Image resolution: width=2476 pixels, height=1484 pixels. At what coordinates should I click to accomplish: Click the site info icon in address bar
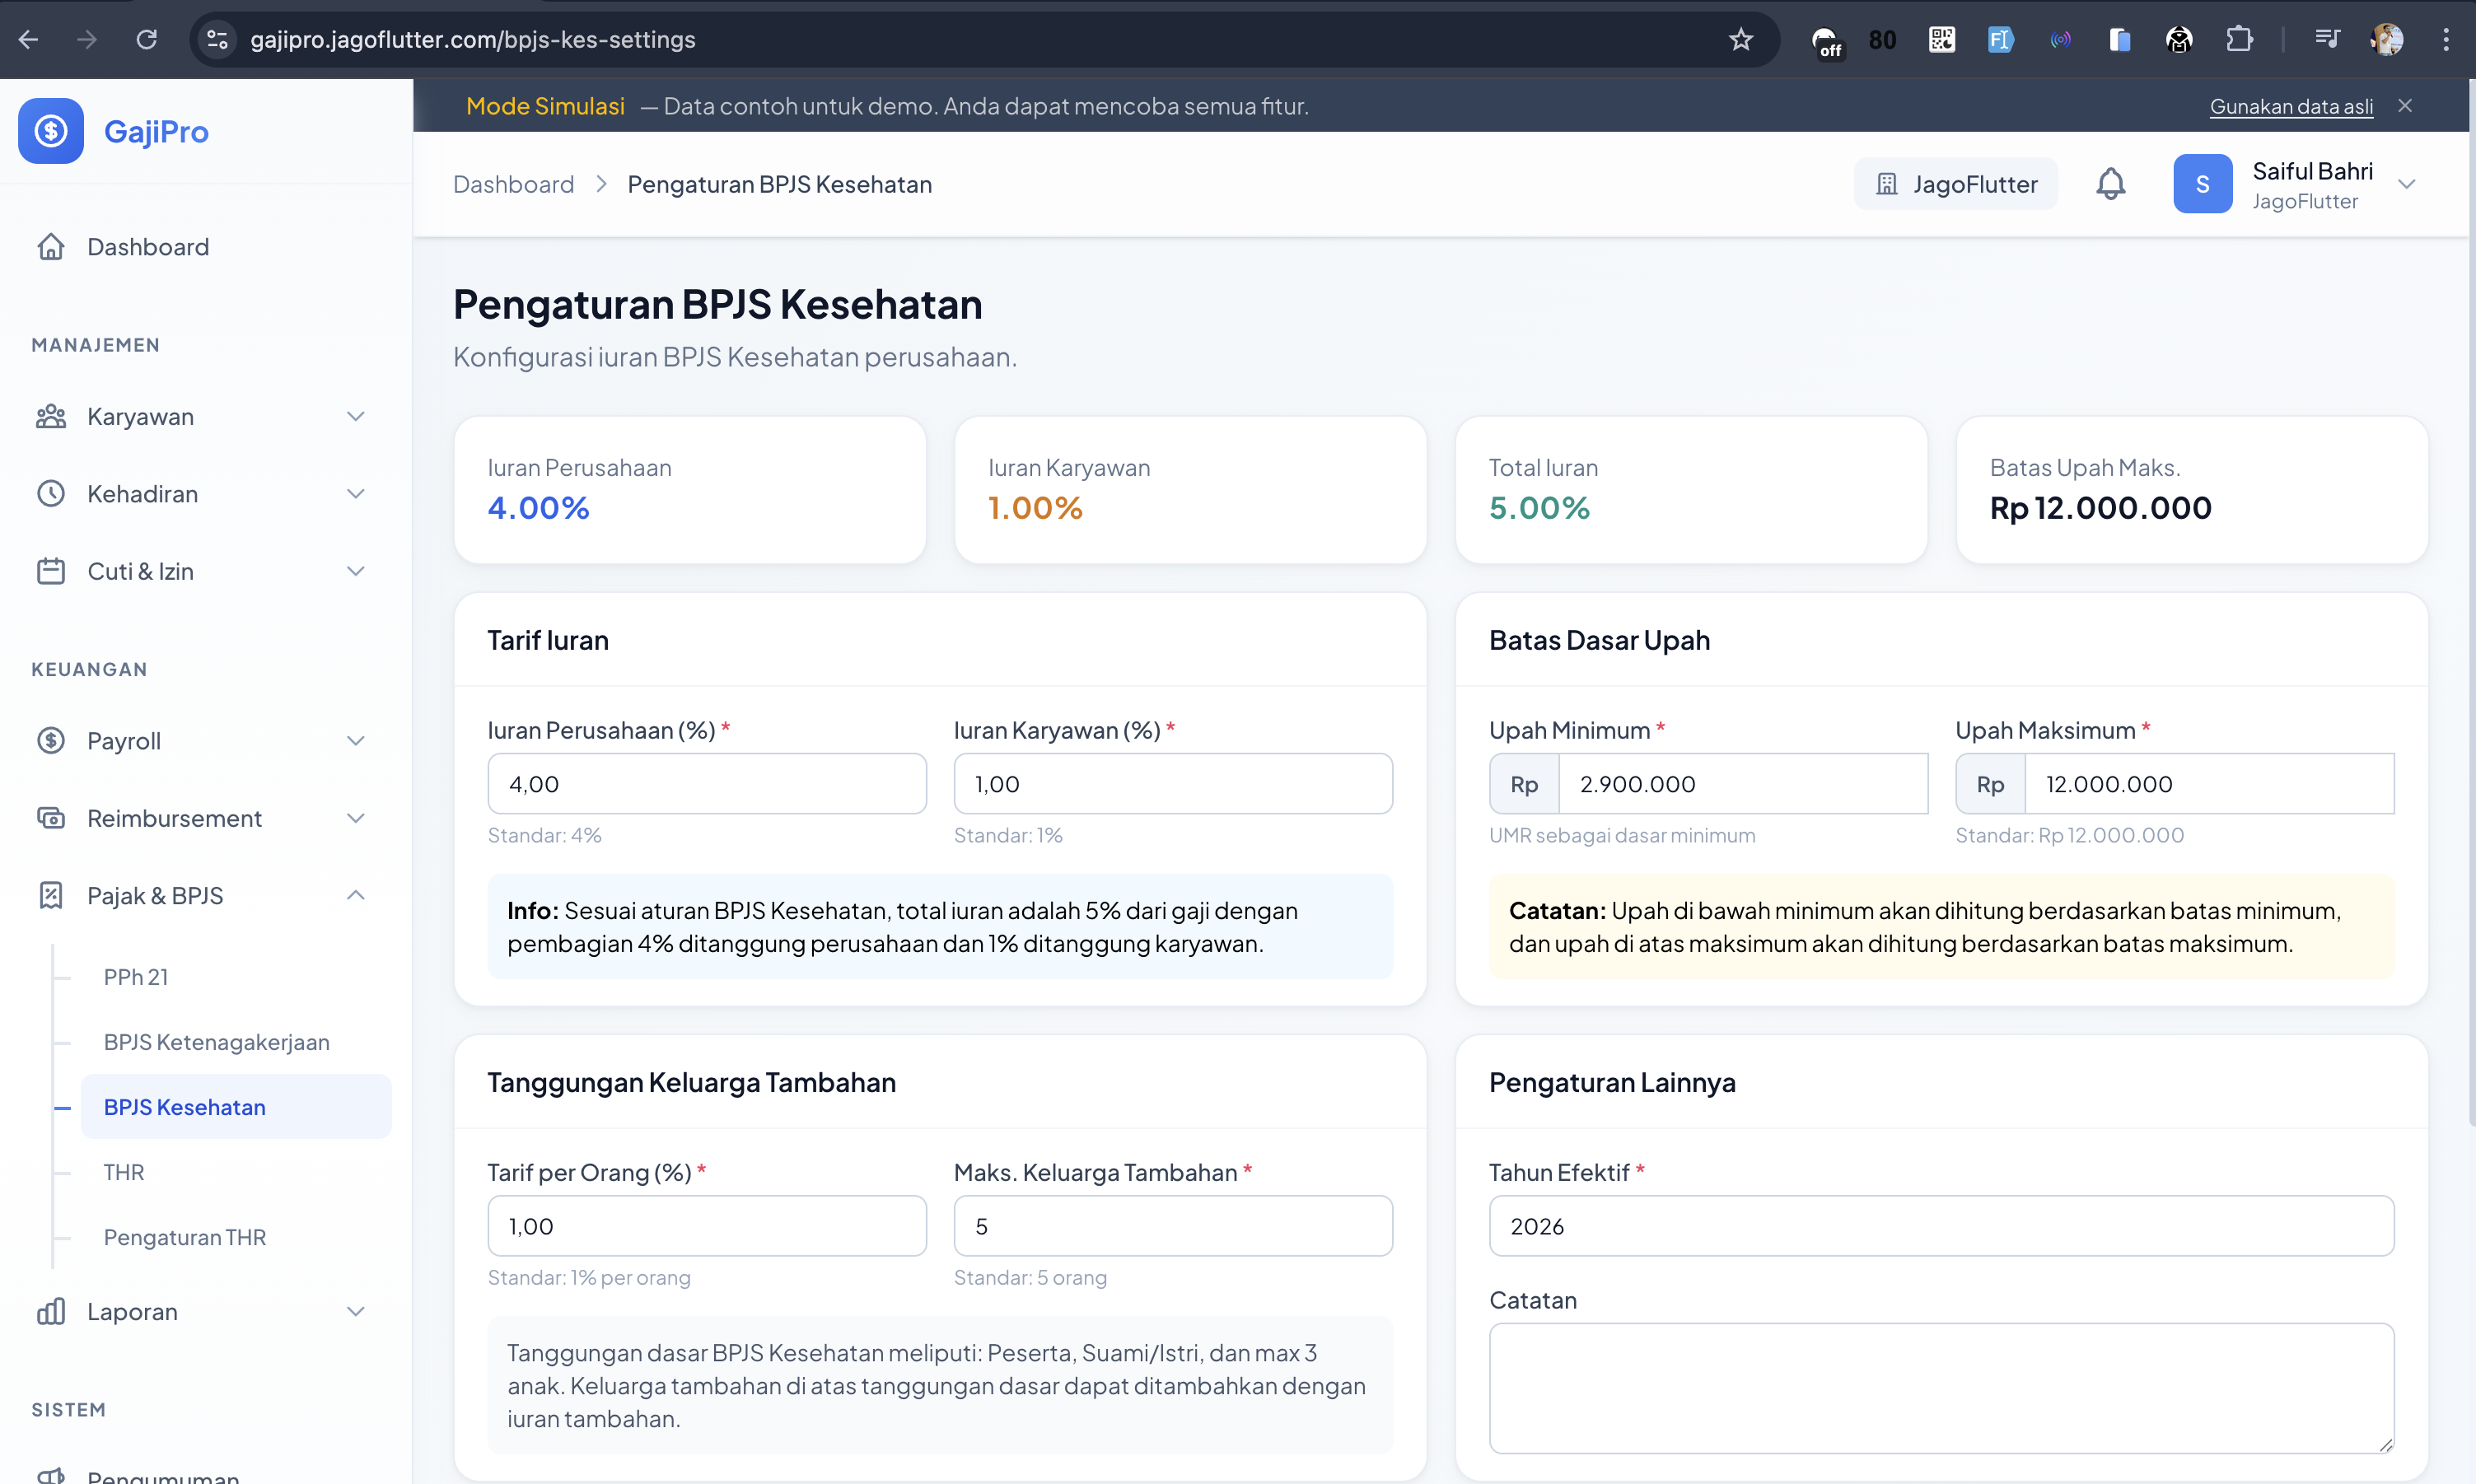(x=217, y=39)
